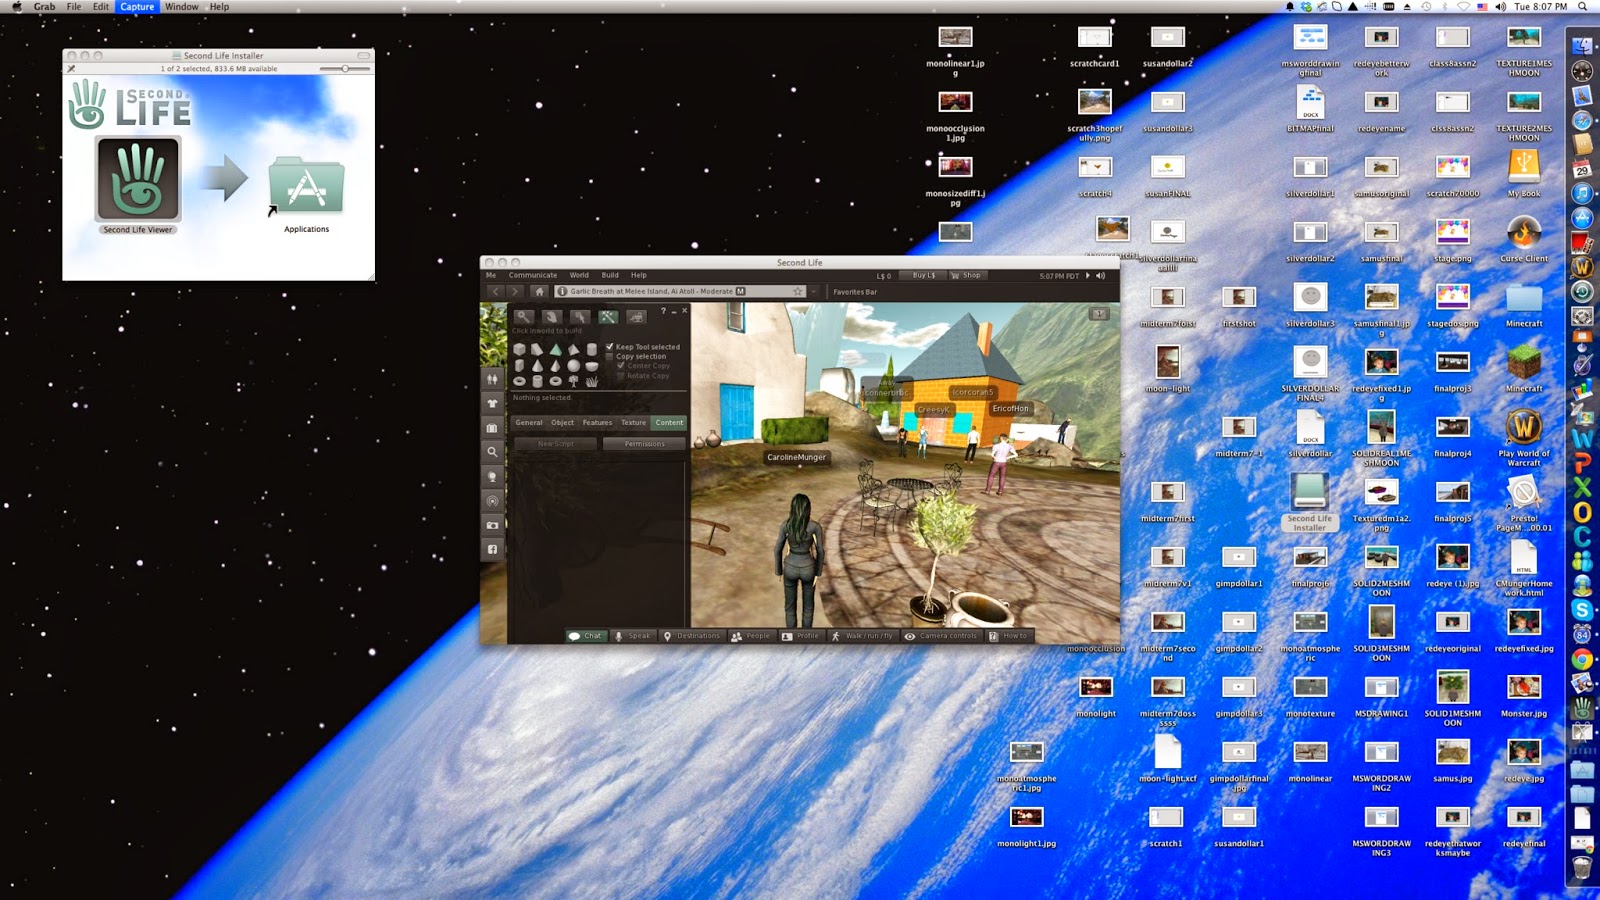1600x900 pixels.
Task: Choose the highlighted pyramid prim shape
Action: coord(555,349)
